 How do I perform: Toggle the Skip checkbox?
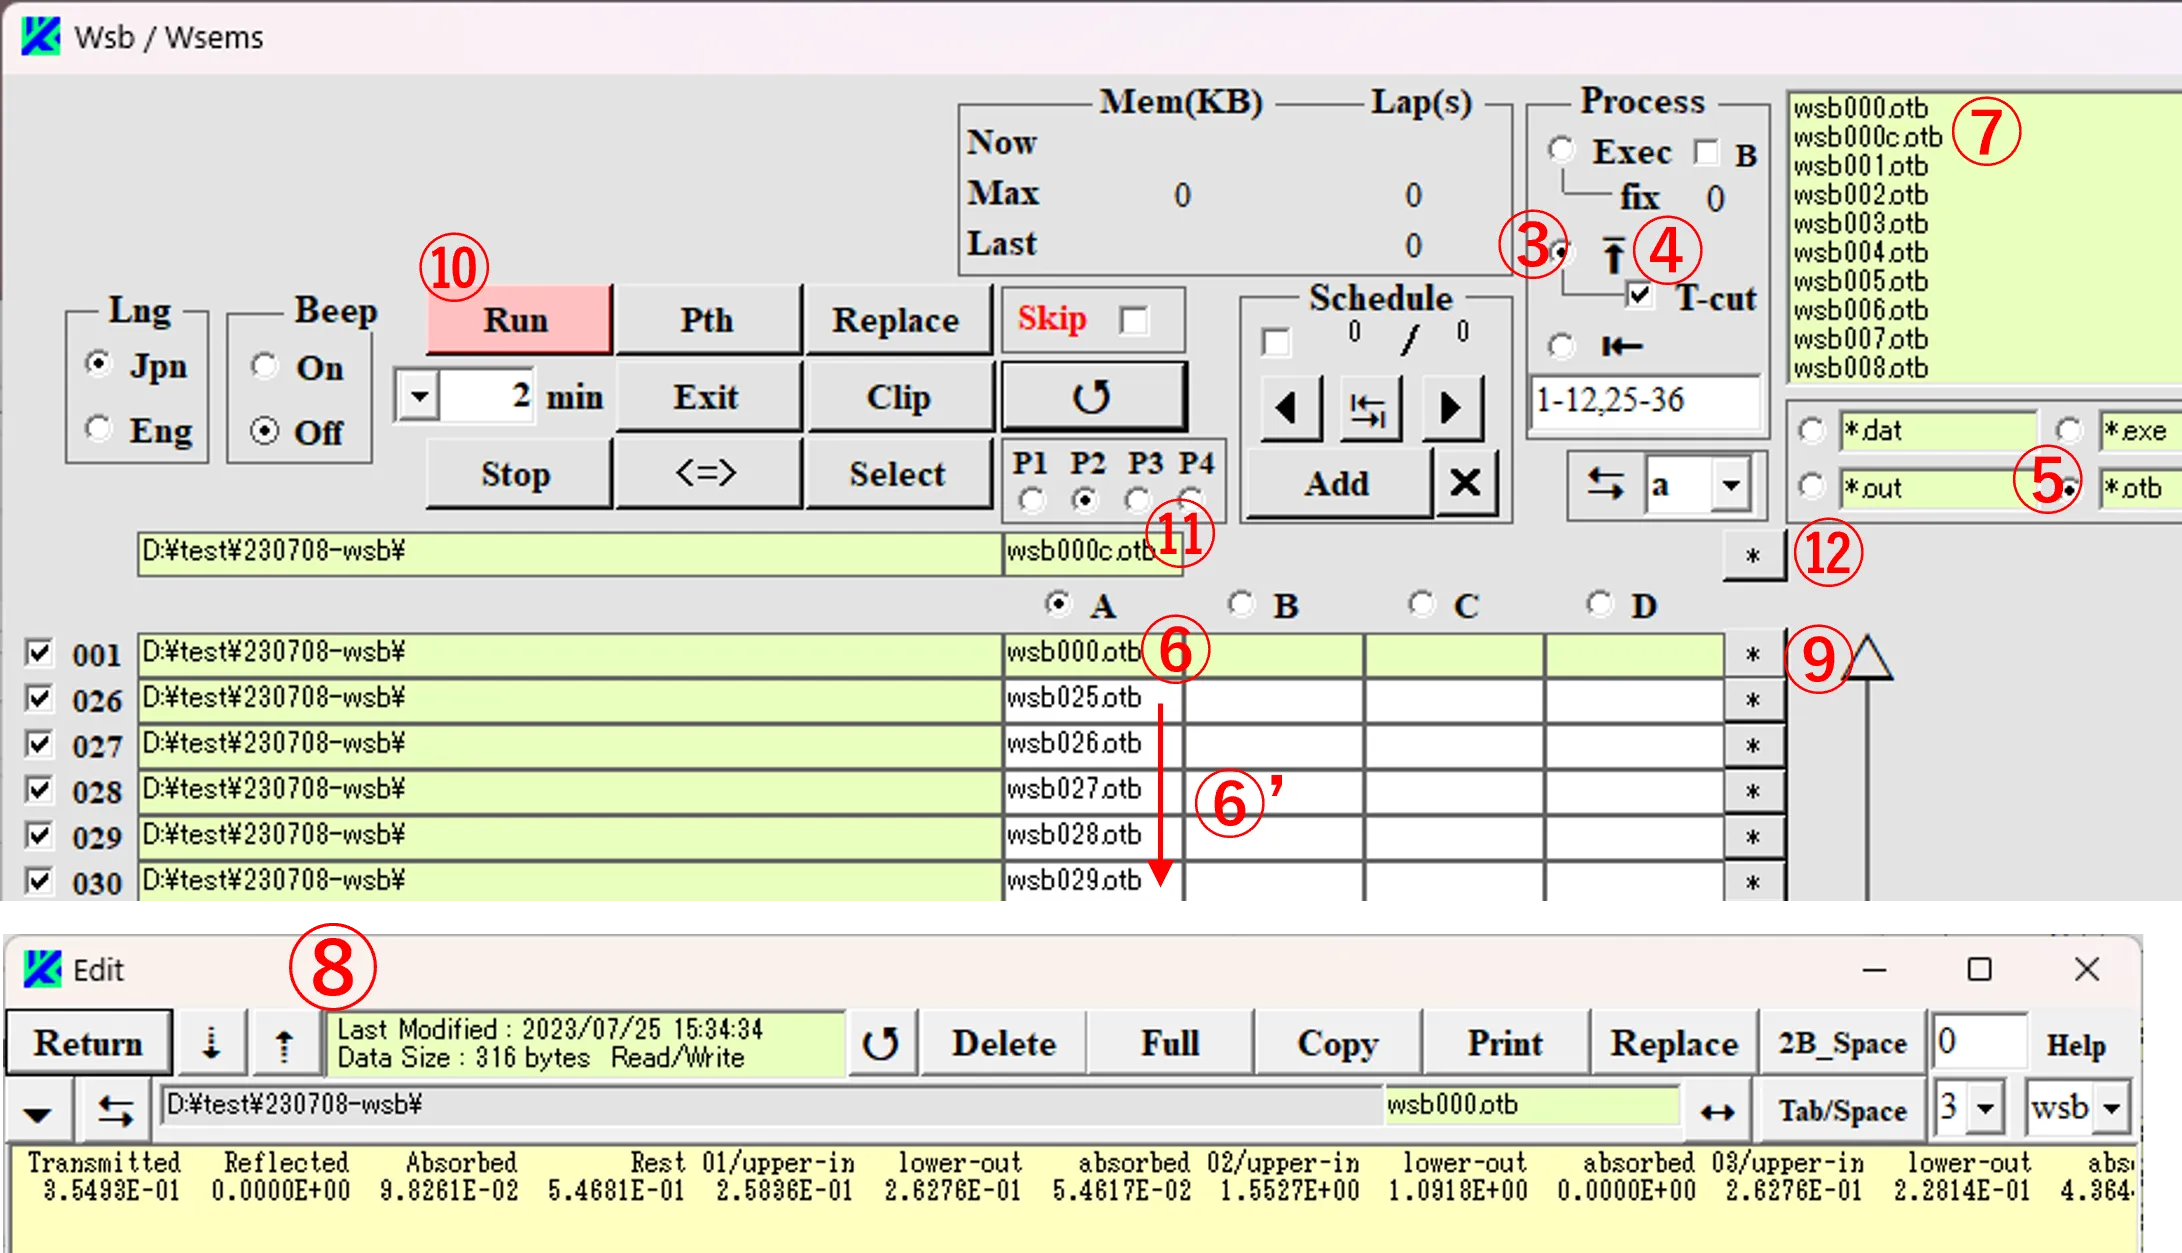1135,321
